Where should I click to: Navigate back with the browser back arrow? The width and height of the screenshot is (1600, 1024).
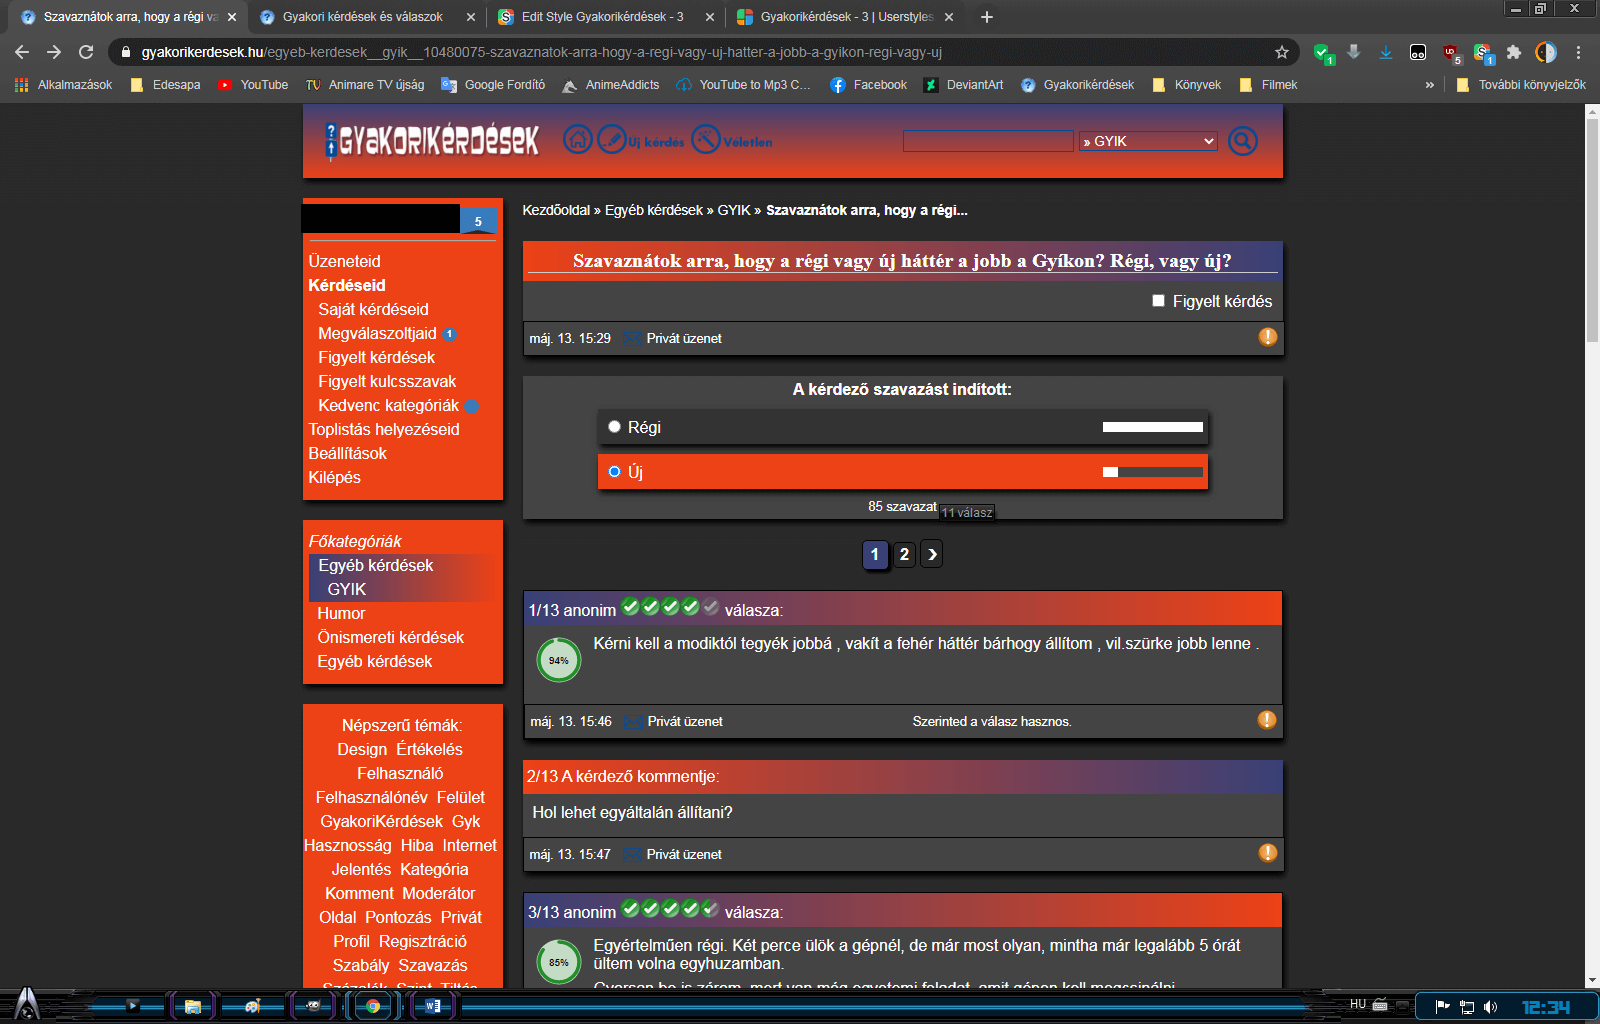[x=22, y=52]
